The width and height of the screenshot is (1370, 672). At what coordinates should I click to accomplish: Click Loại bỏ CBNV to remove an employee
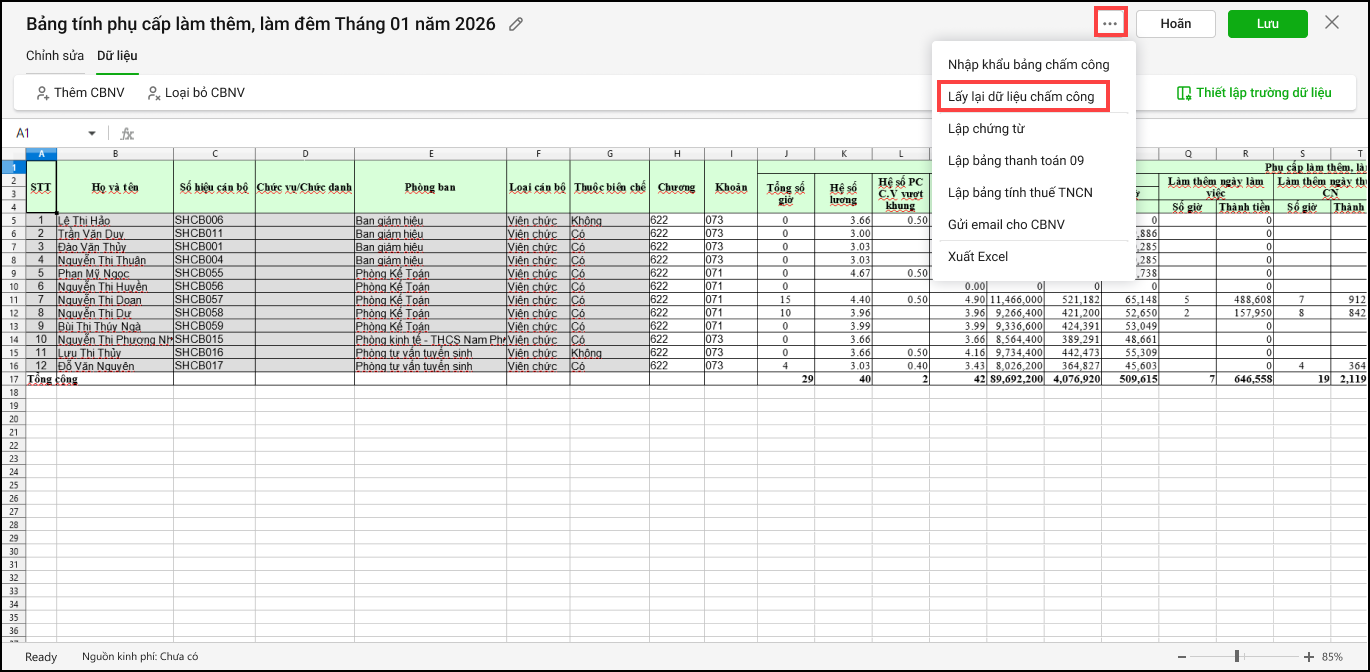coord(195,93)
